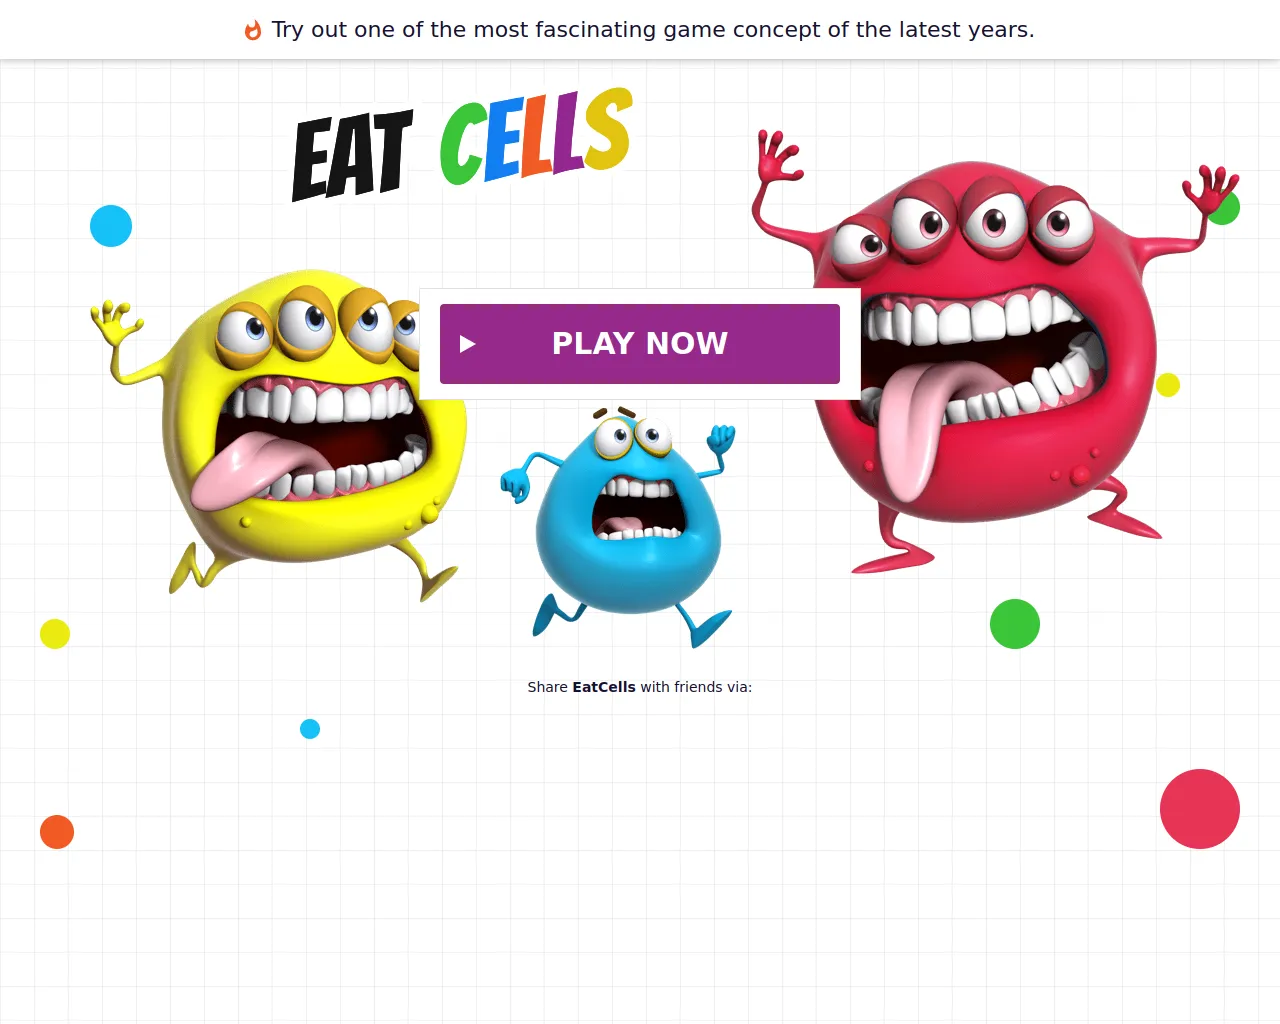Click the flame icon in the top banner
The width and height of the screenshot is (1280, 1024).
pos(253,30)
